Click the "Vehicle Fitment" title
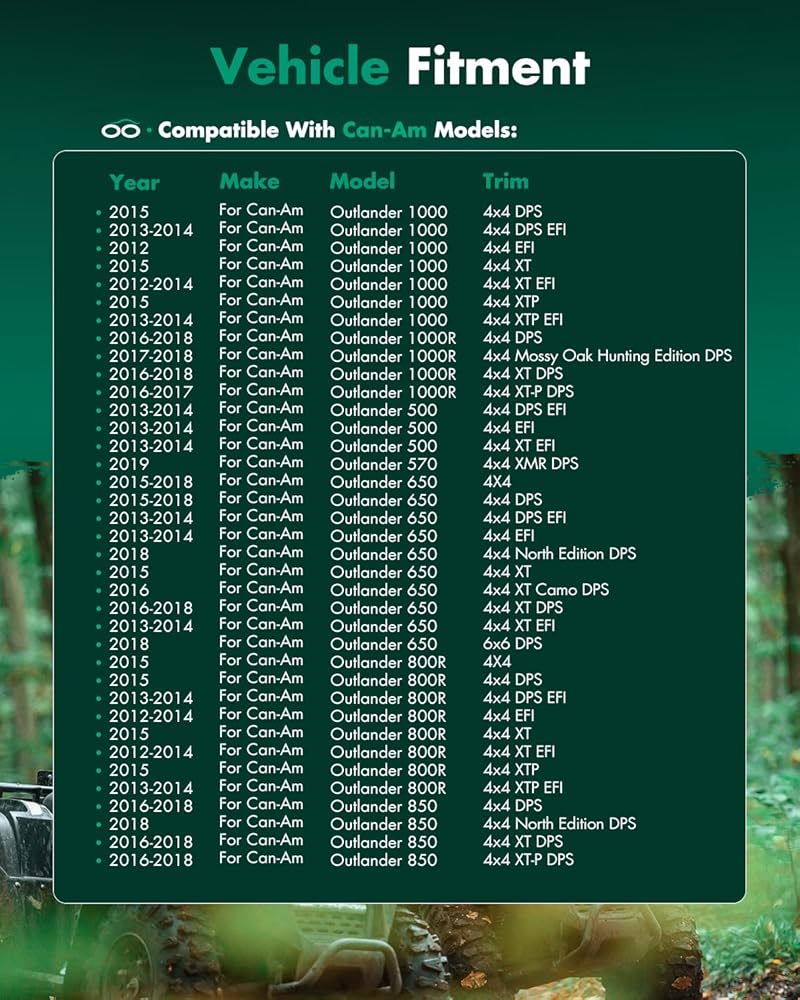Viewport: 800px width, 1000px height. point(400,66)
